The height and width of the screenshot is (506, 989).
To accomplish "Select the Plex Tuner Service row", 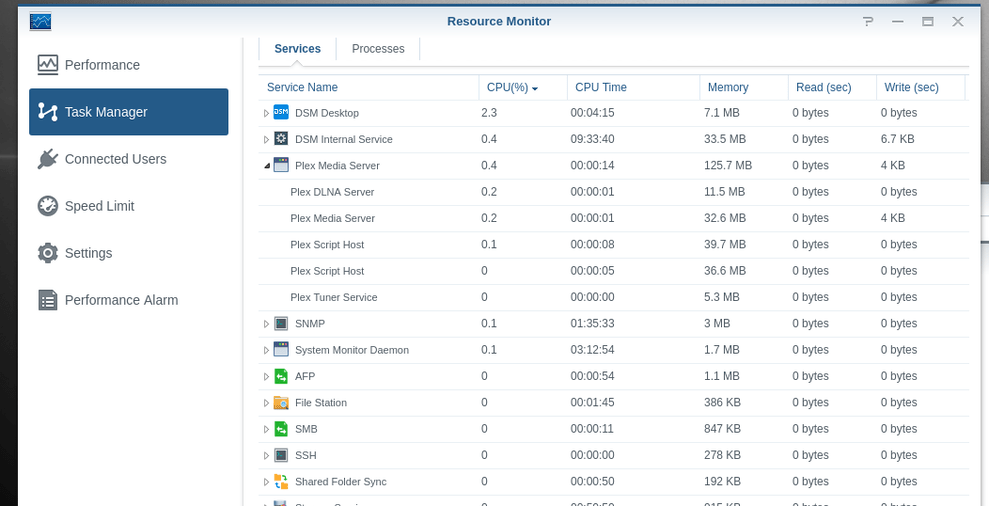I will pyautogui.click(x=614, y=297).
